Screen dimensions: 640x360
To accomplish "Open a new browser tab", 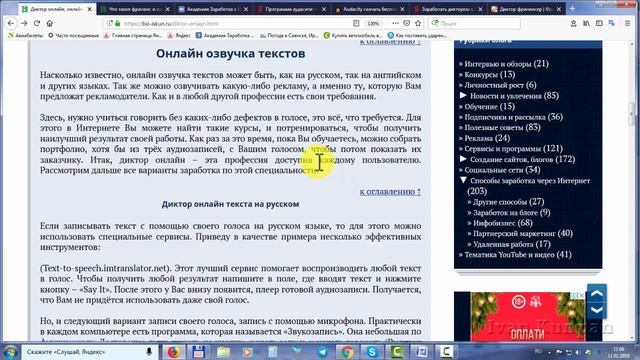I will (572, 9).
